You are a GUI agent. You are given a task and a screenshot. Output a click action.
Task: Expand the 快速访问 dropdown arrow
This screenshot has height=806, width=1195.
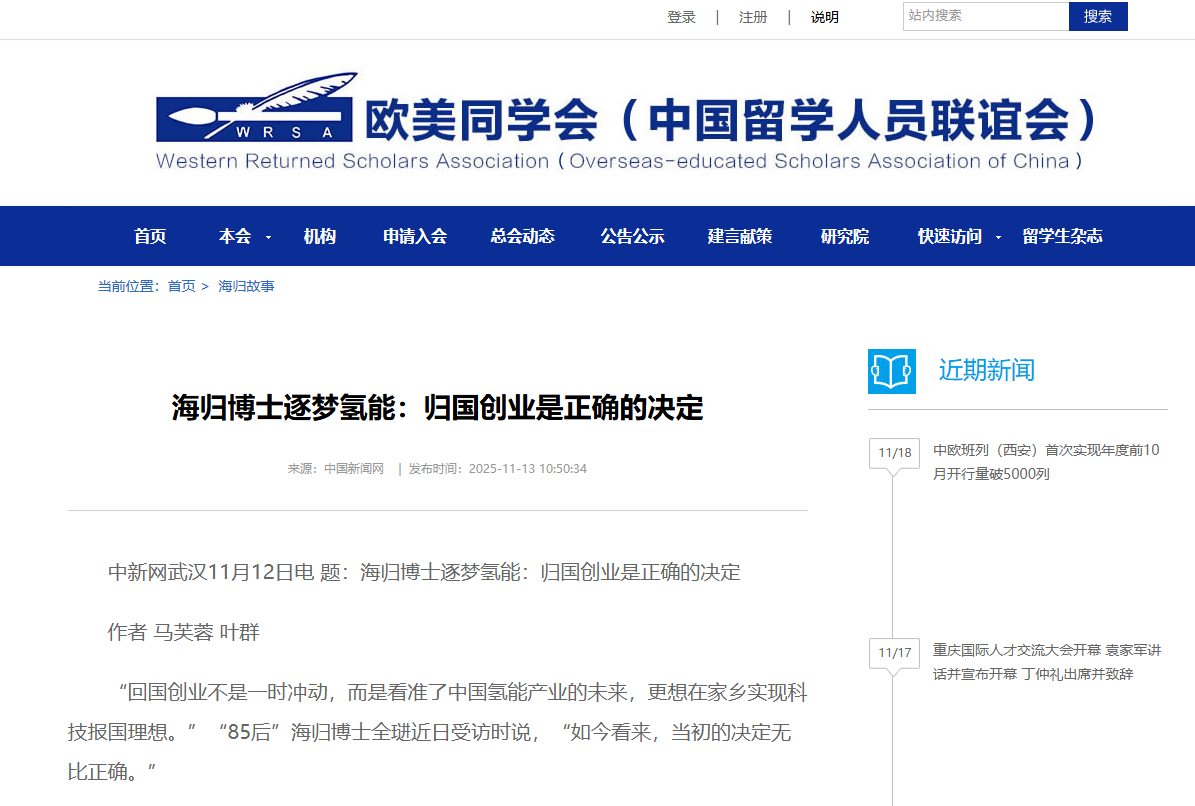[998, 237]
